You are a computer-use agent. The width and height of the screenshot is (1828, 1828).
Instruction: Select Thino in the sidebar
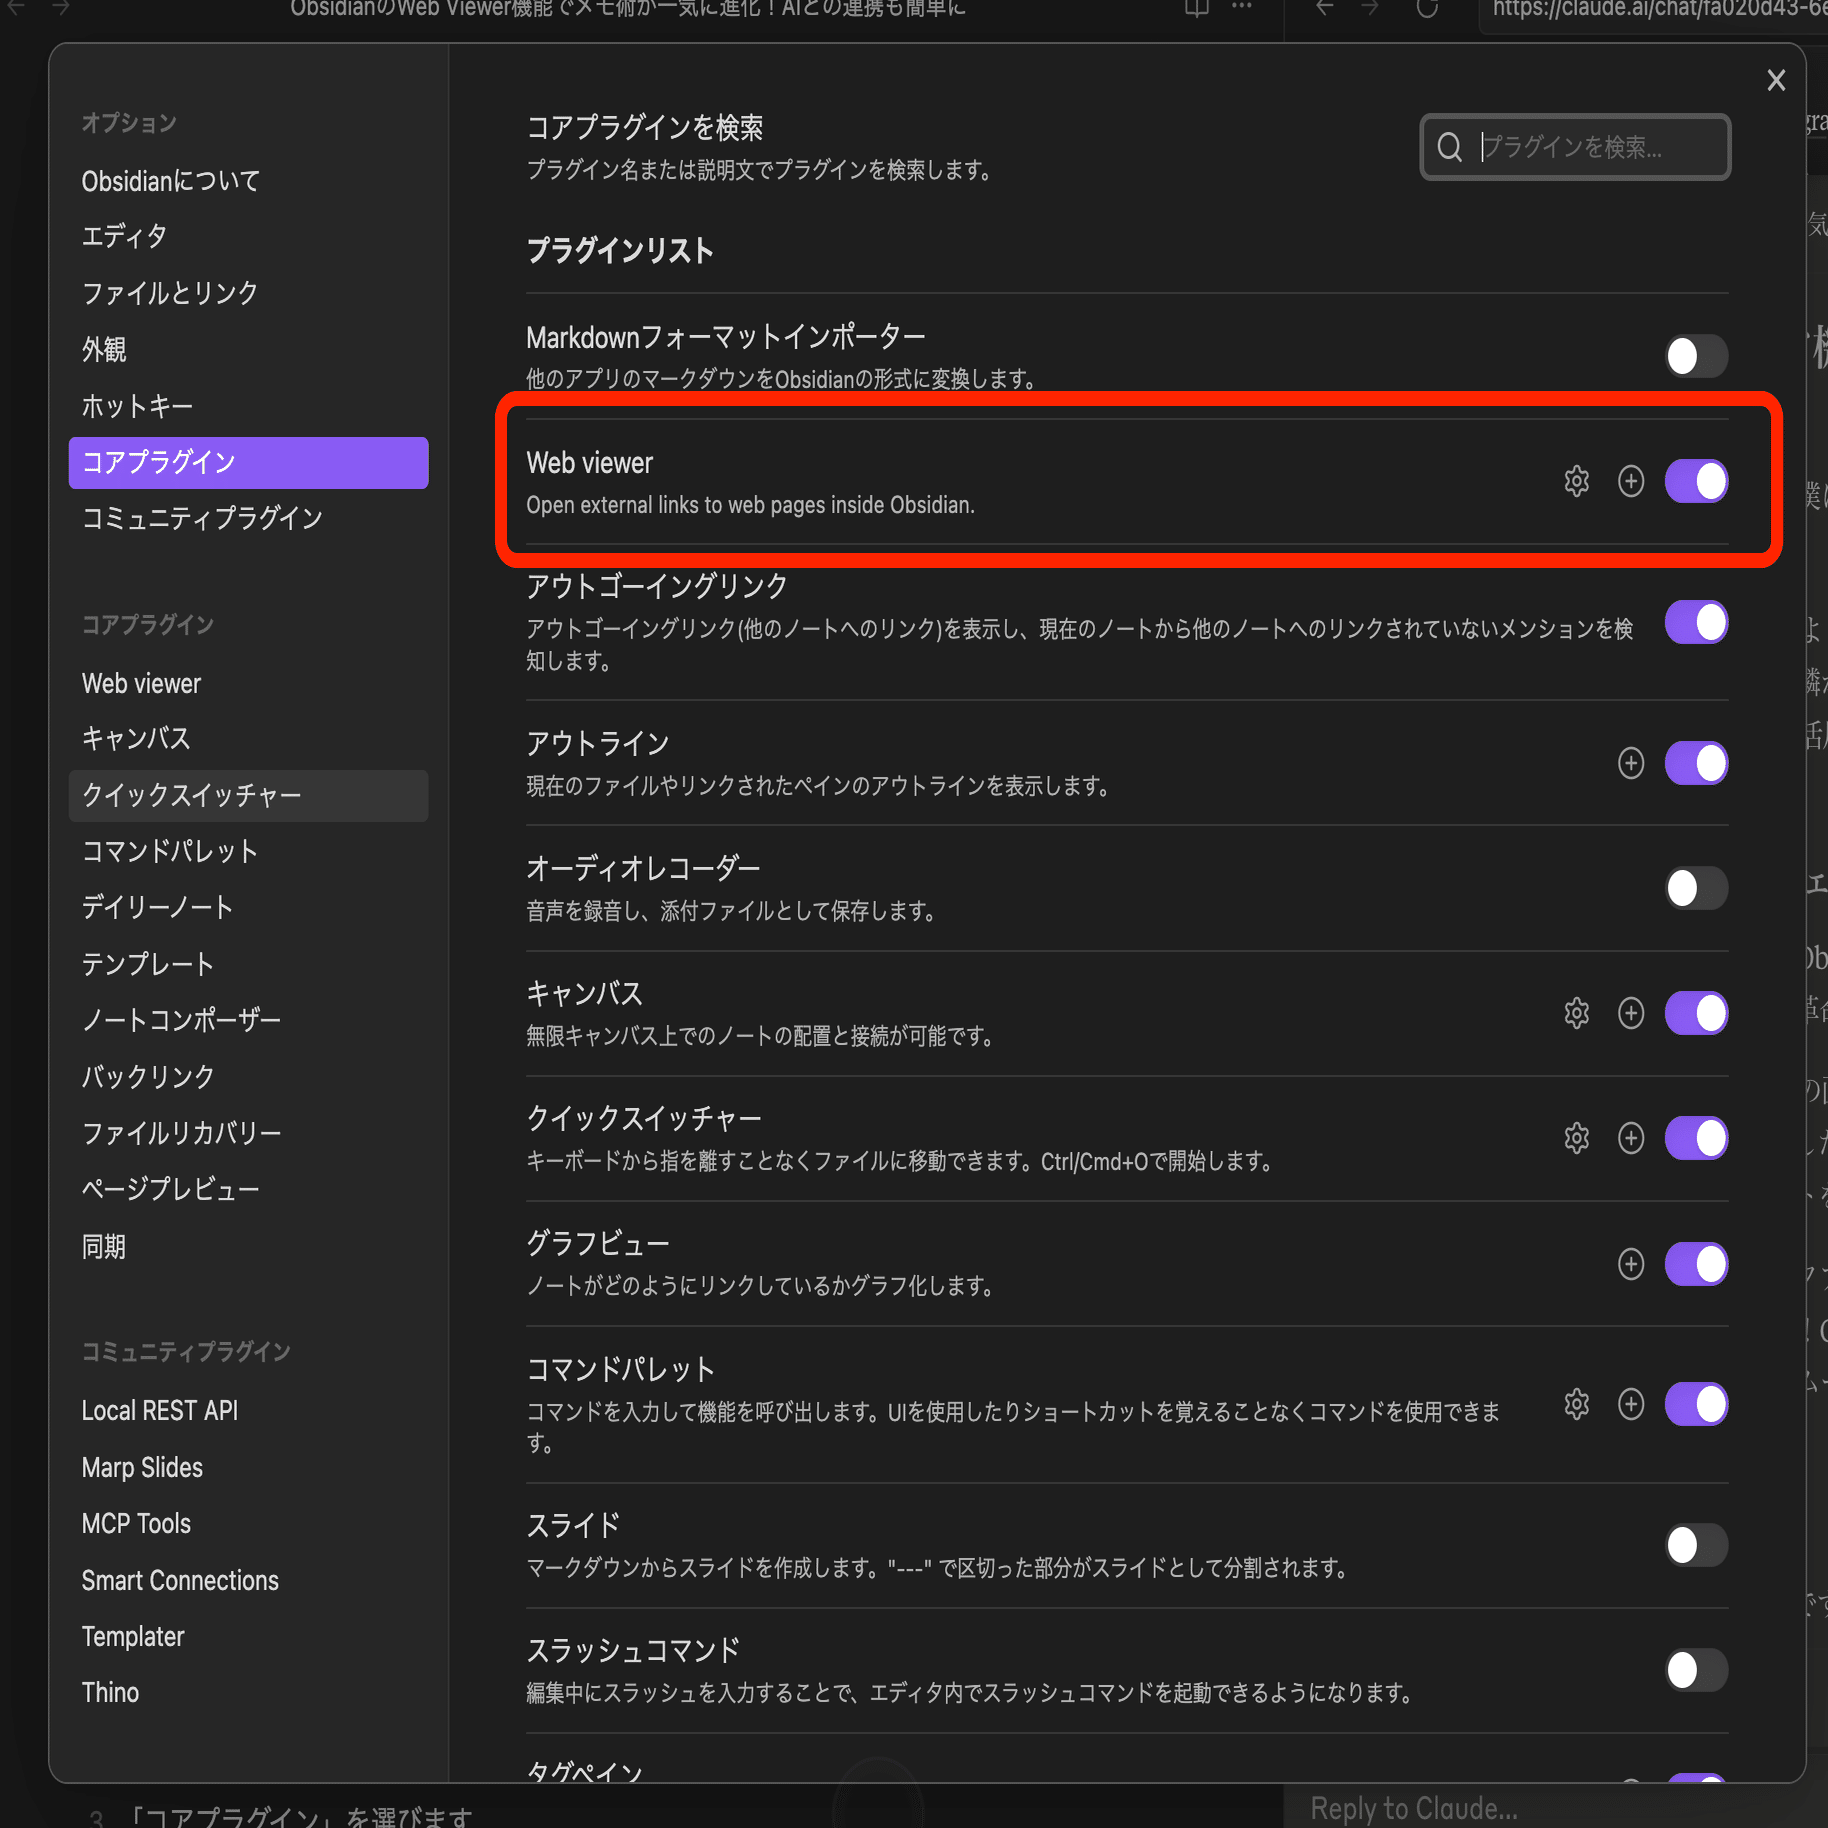click(248, 1693)
